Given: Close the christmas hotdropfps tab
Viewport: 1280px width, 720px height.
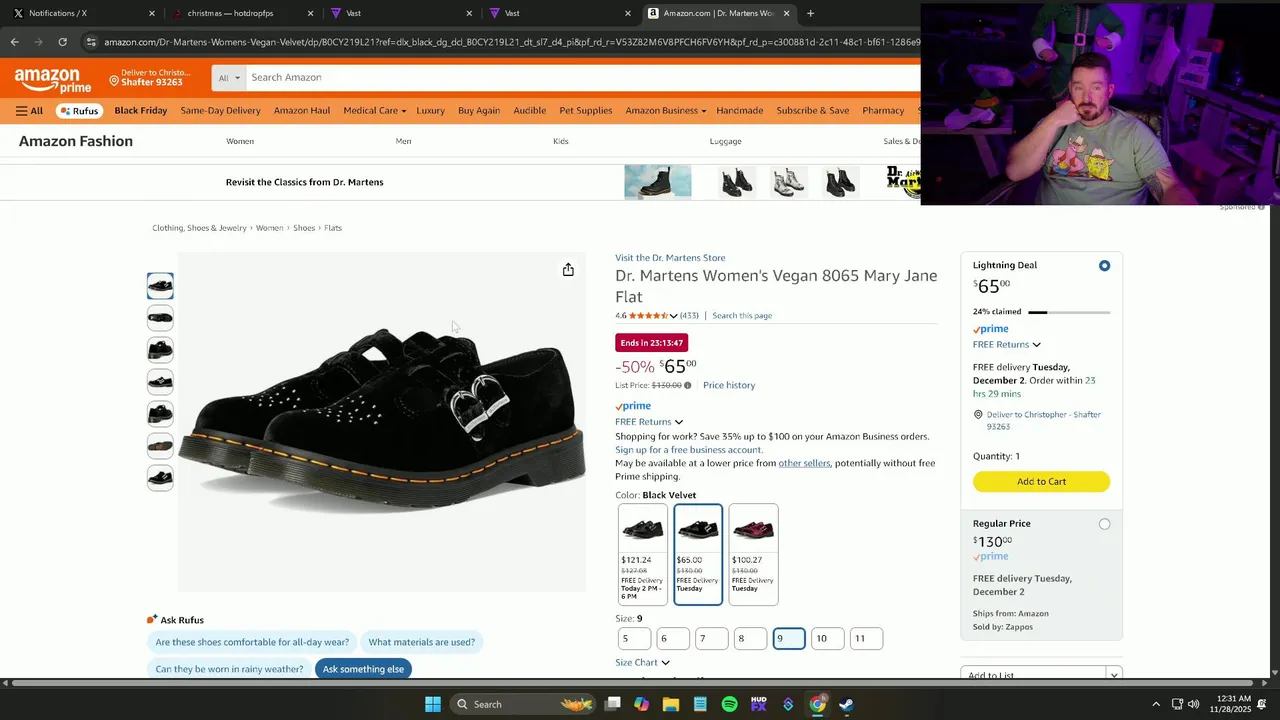Looking at the screenshot, I should click(x=310, y=14).
